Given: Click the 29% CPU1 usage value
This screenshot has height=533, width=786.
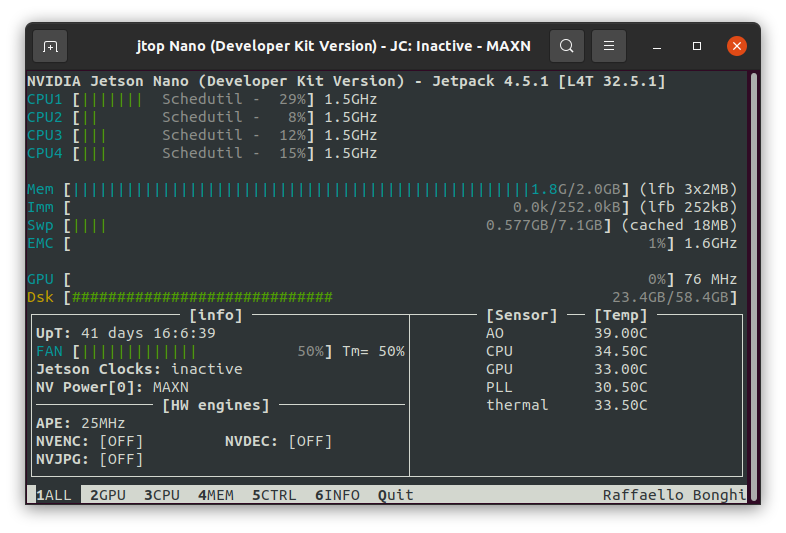Looking at the screenshot, I should click(x=292, y=99).
